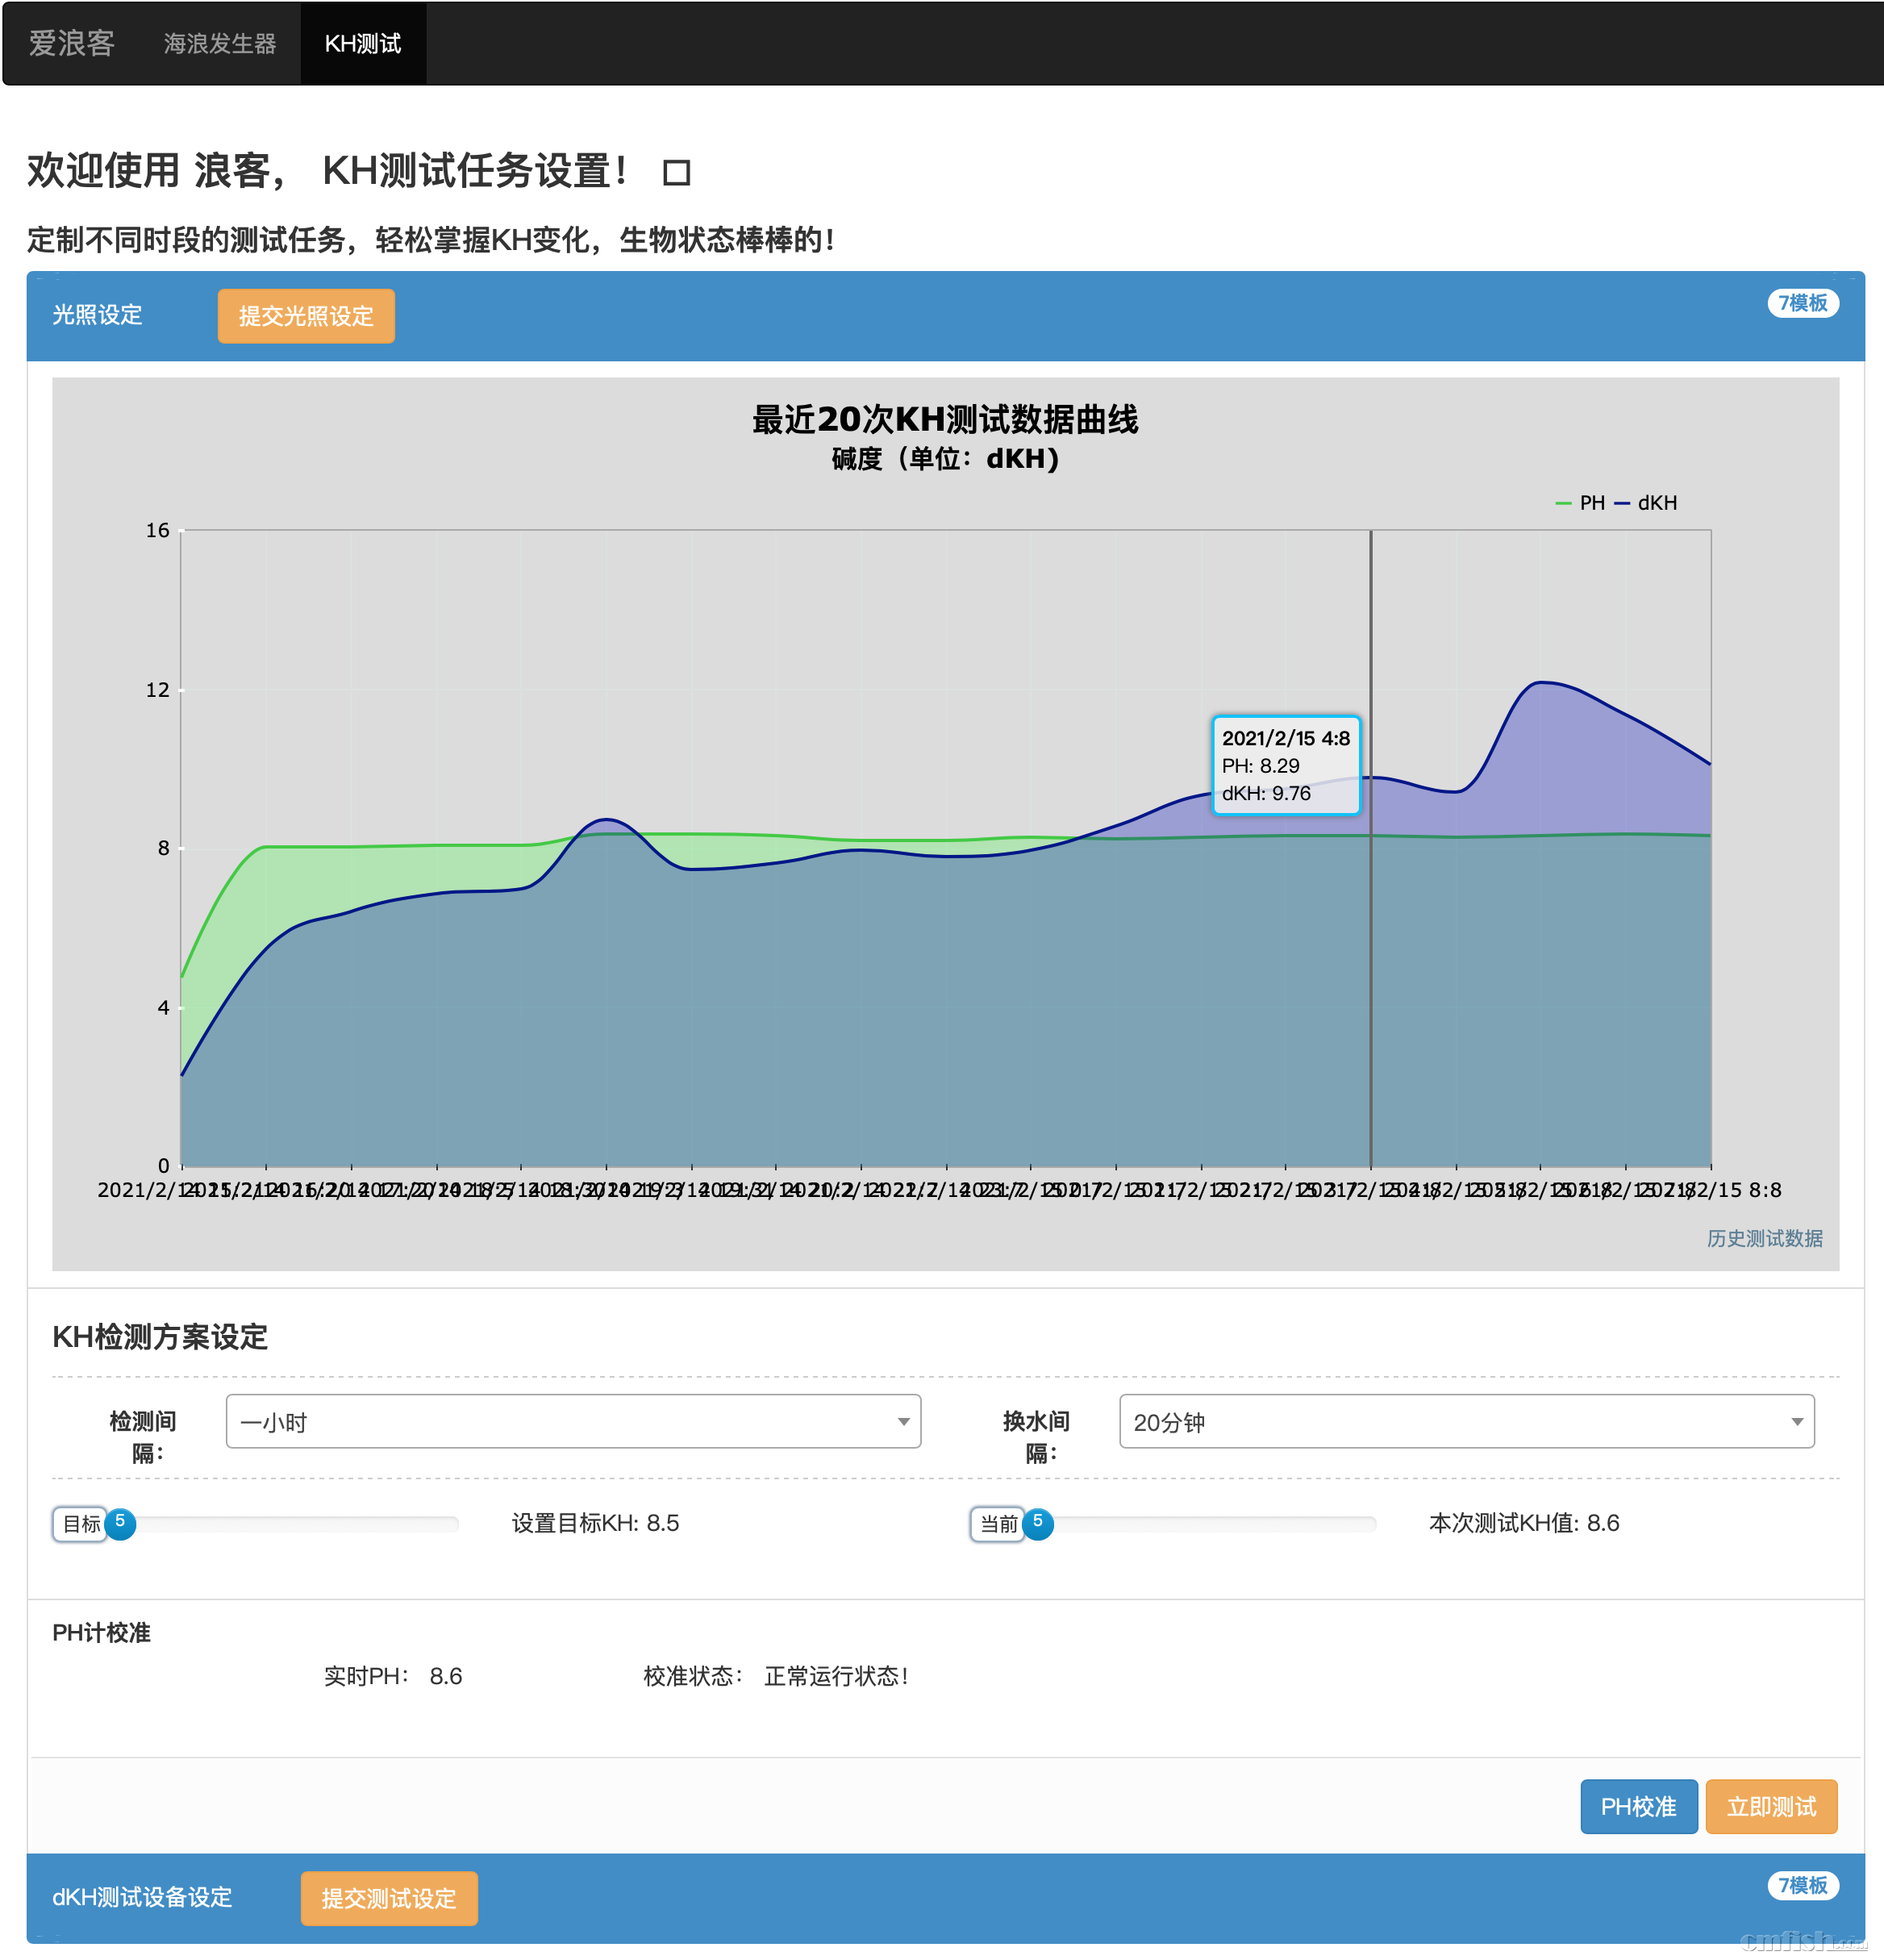1884x1960 pixels.
Task: Open the 检测间隔 dropdown showing 一小时
Action: coord(573,1421)
